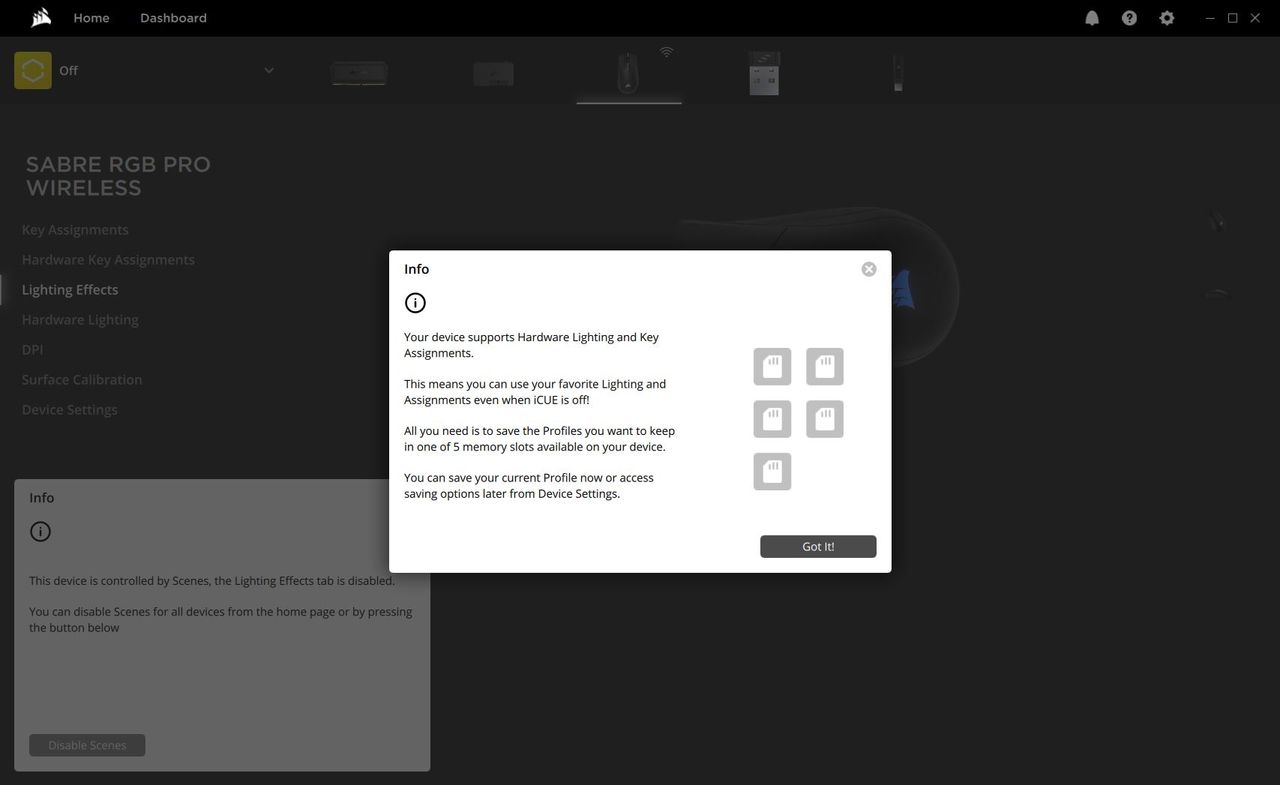The width and height of the screenshot is (1280, 785).
Task: Open iCUE settings via the gear icon
Action: click(1167, 18)
